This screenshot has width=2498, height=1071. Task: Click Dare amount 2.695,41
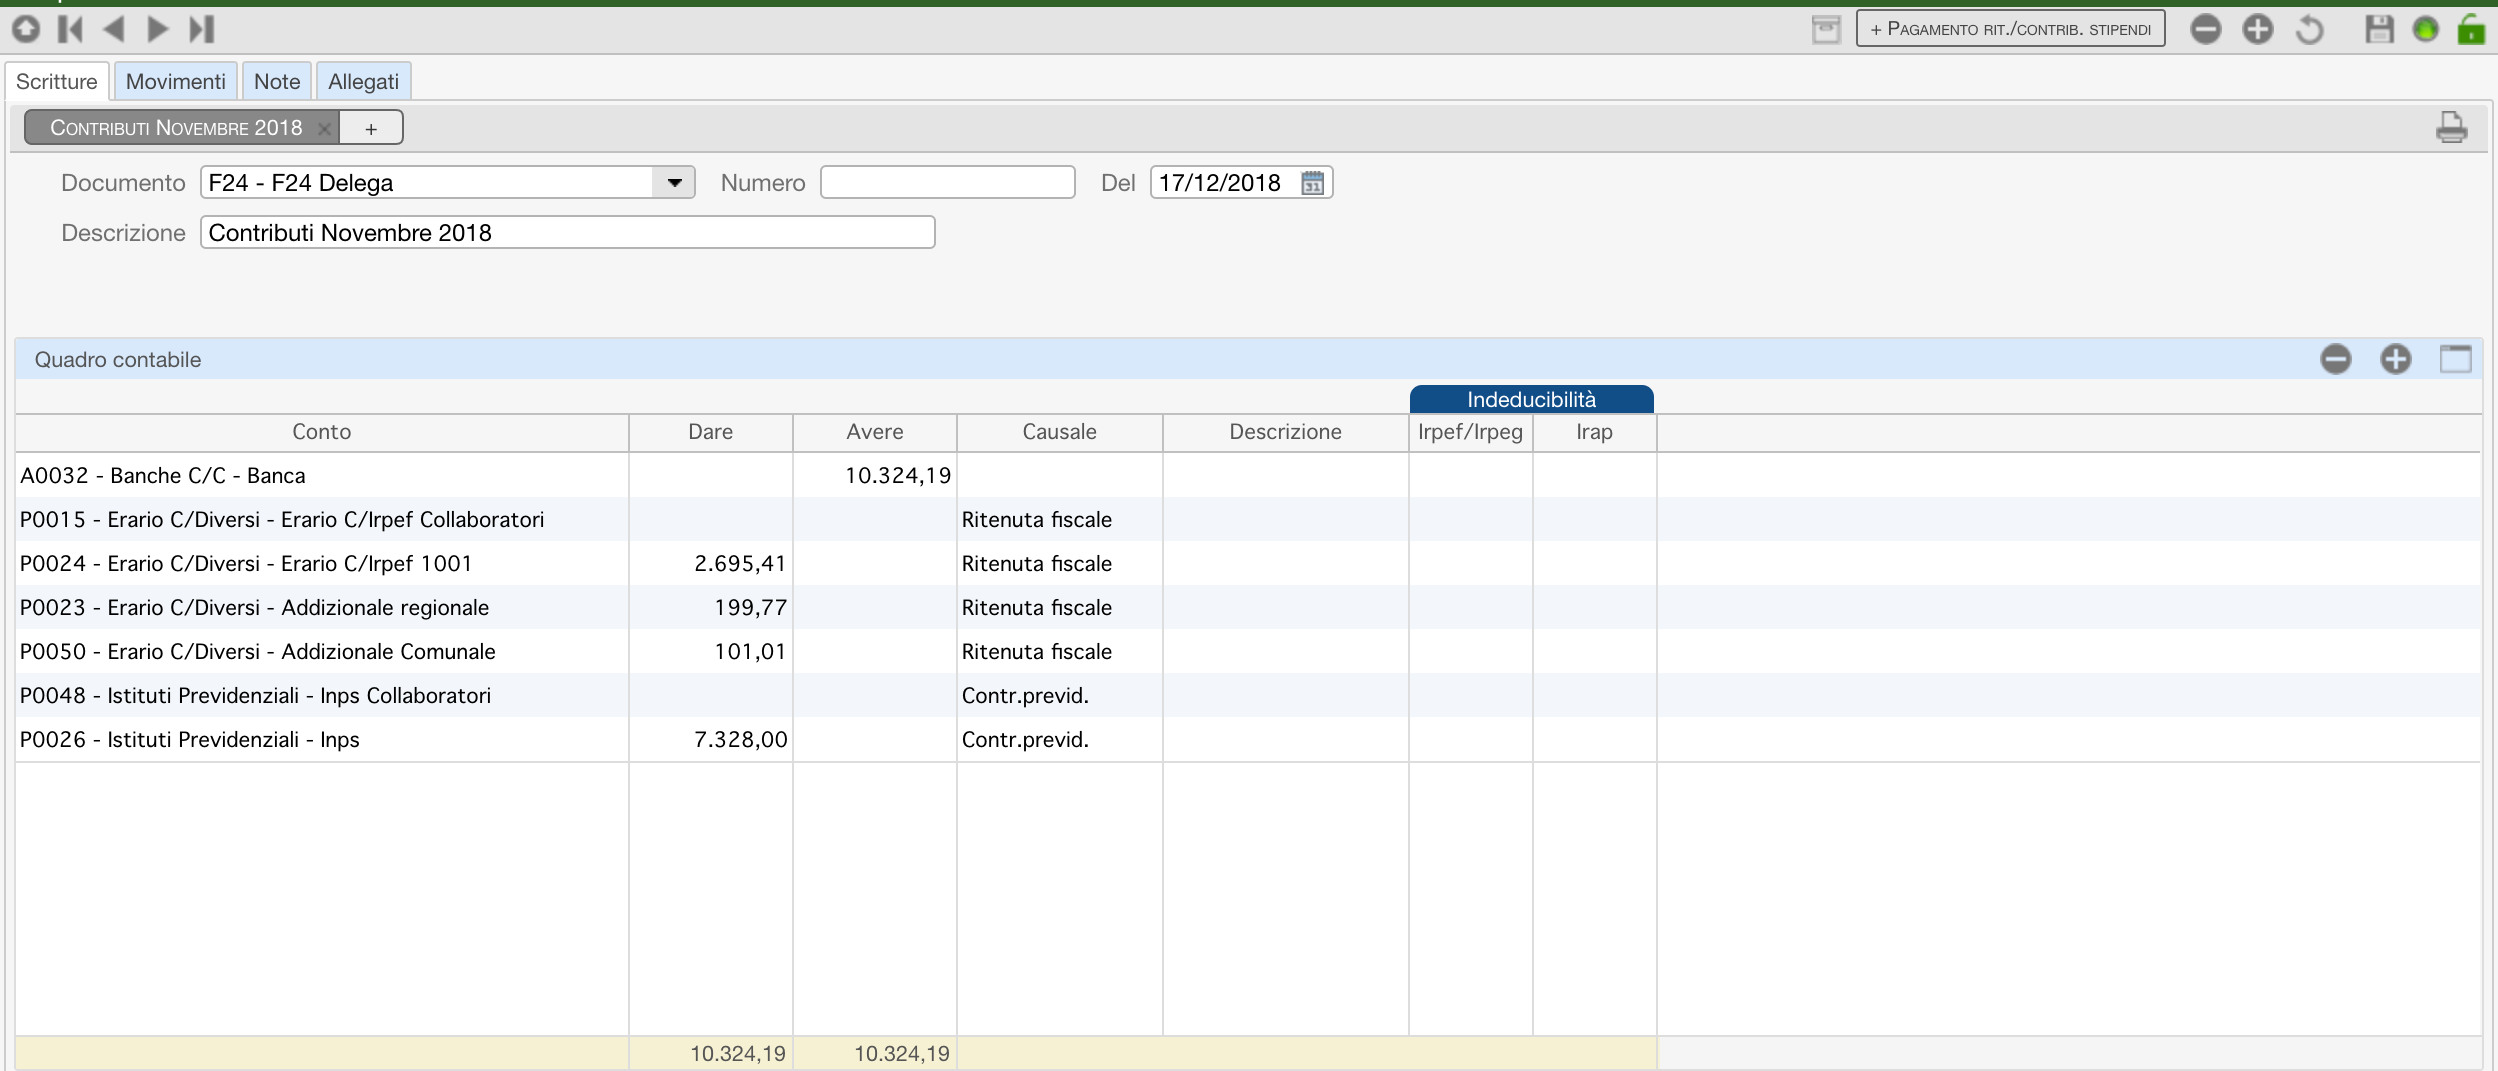point(740,563)
